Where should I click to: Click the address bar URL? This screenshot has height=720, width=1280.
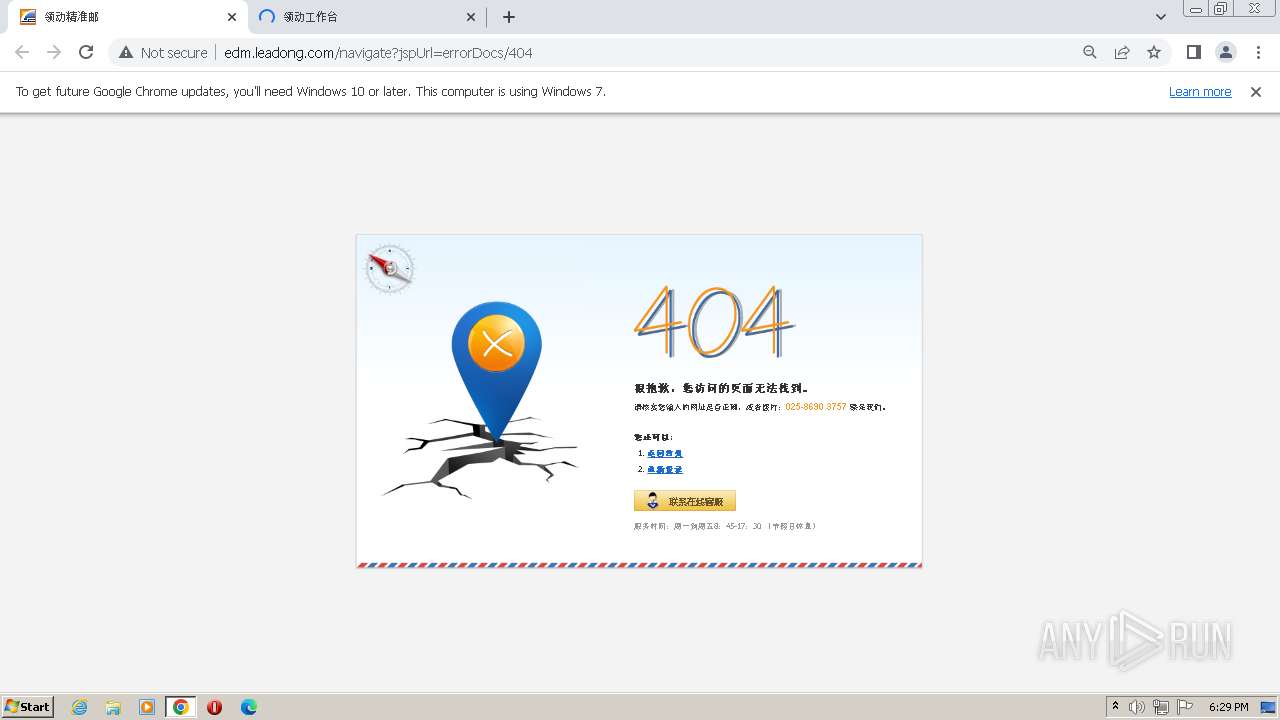(x=378, y=52)
